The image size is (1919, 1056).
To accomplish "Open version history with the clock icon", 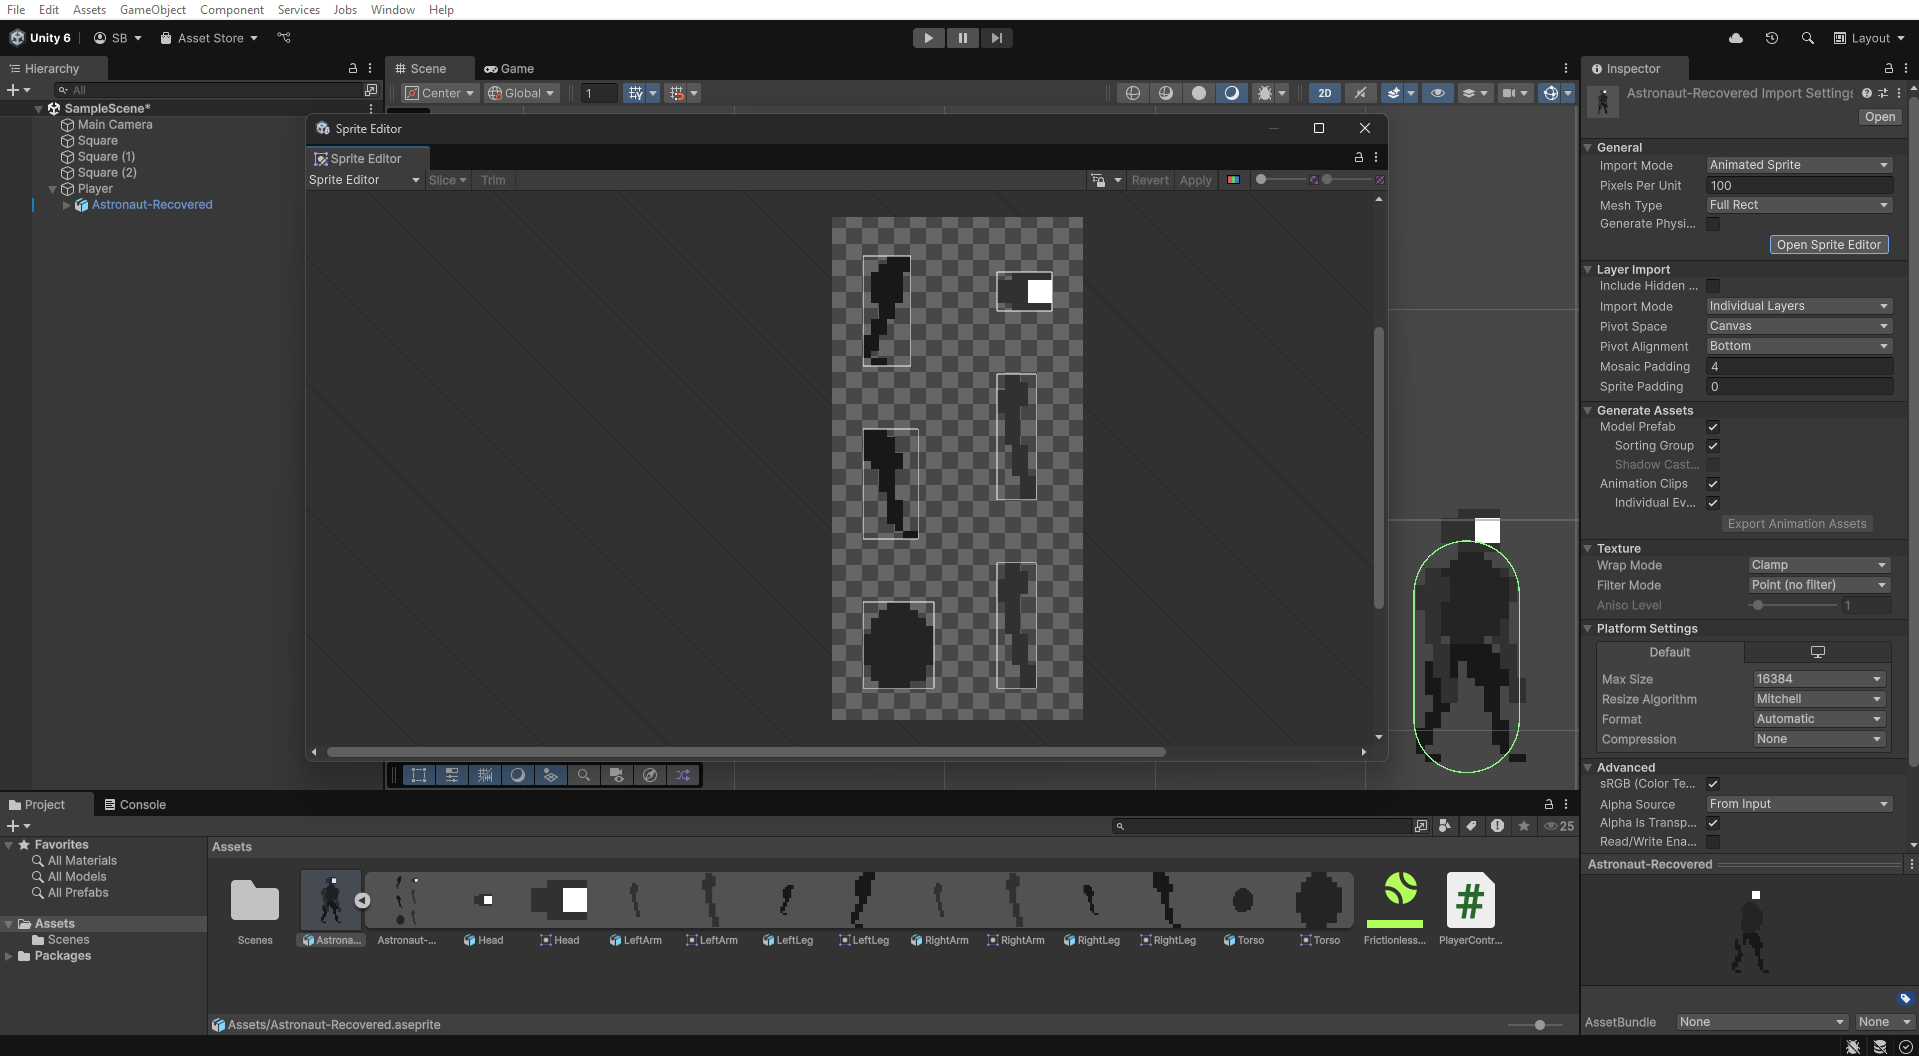I will (1771, 38).
